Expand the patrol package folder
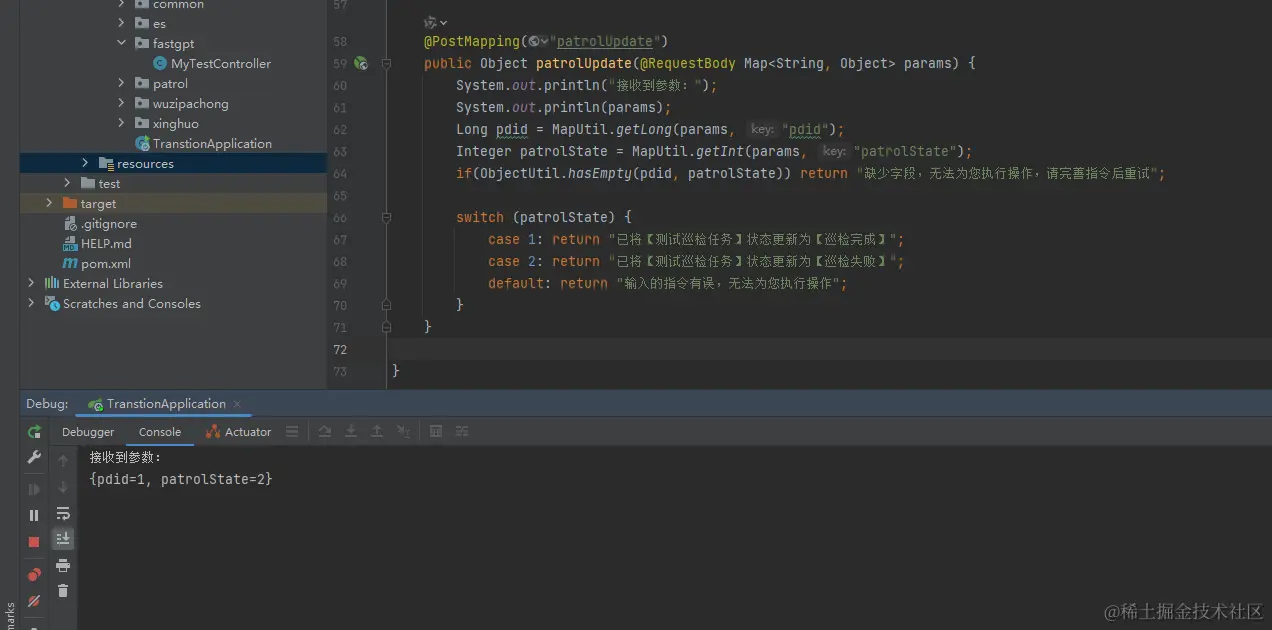1272x630 pixels. 122,83
